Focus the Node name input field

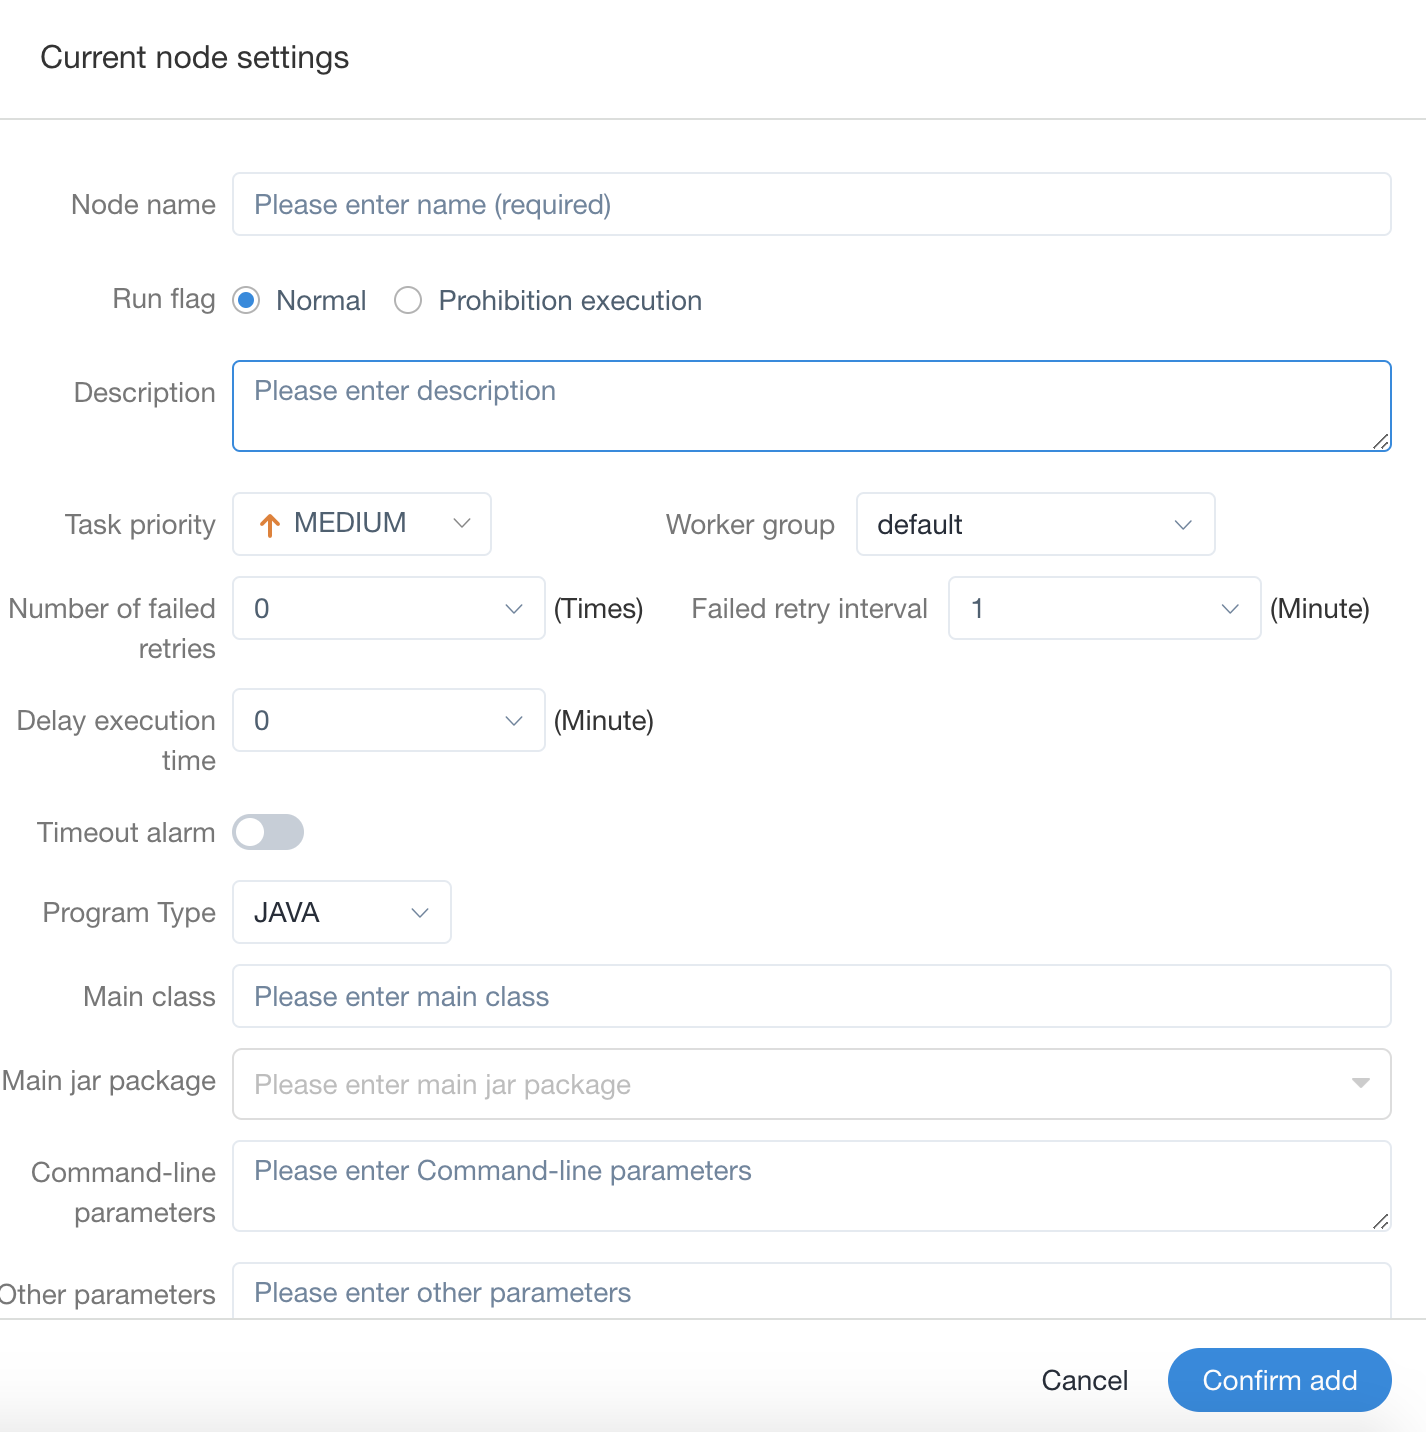pos(811,204)
